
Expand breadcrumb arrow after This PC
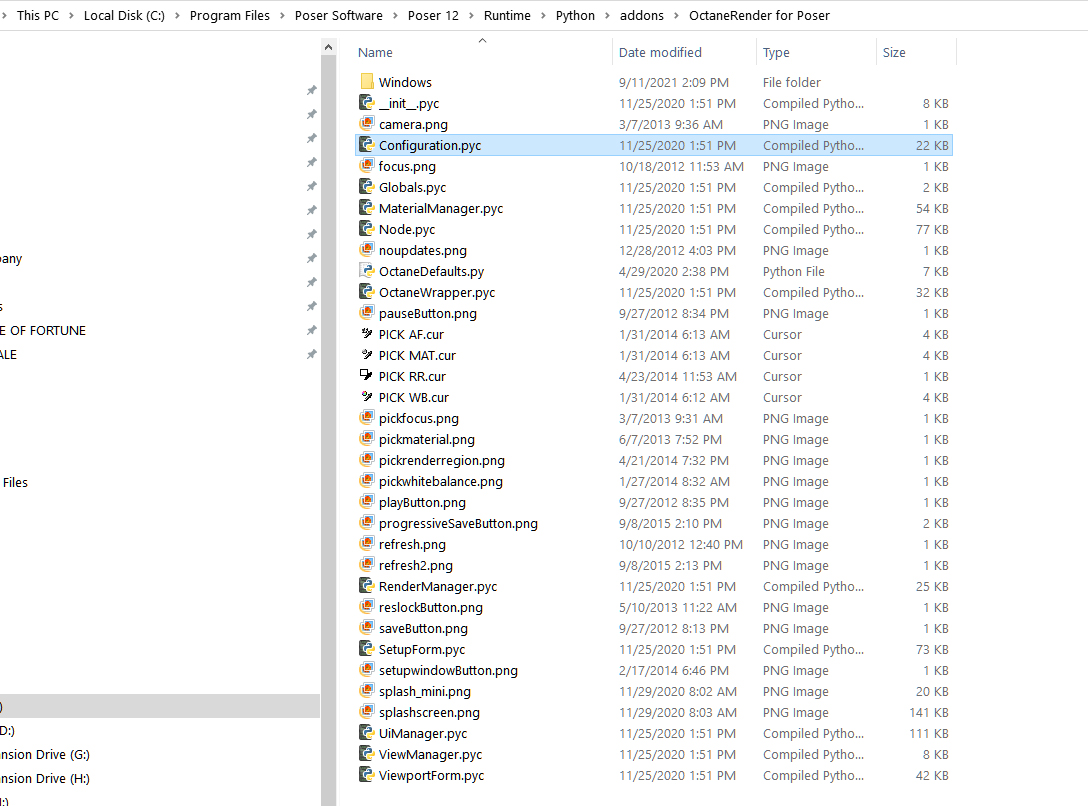pos(71,15)
